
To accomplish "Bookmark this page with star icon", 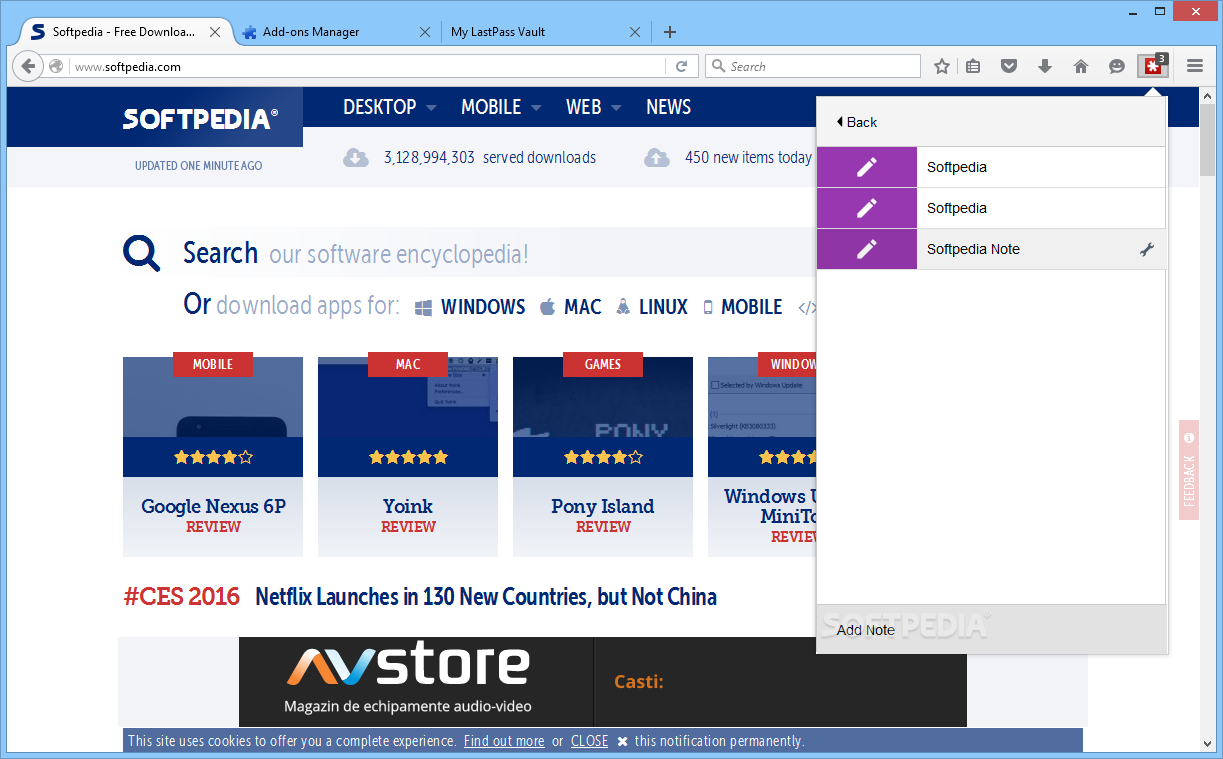I will pos(942,66).
